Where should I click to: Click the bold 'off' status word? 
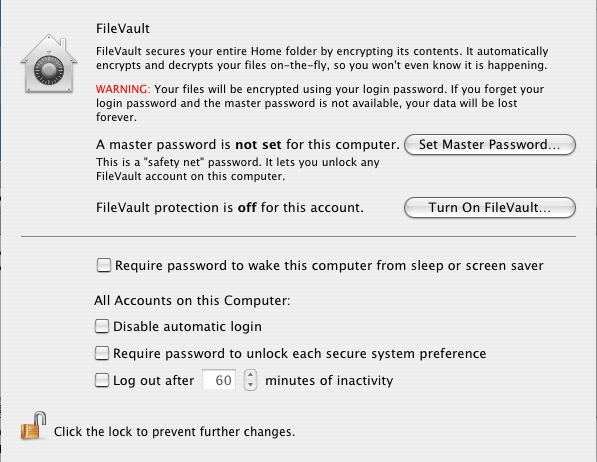tap(247, 208)
